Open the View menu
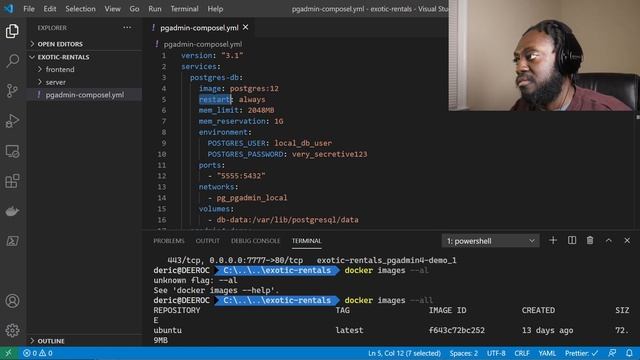The height and width of the screenshot is (360, 640). pyautogui.click(x=112, y=9)
